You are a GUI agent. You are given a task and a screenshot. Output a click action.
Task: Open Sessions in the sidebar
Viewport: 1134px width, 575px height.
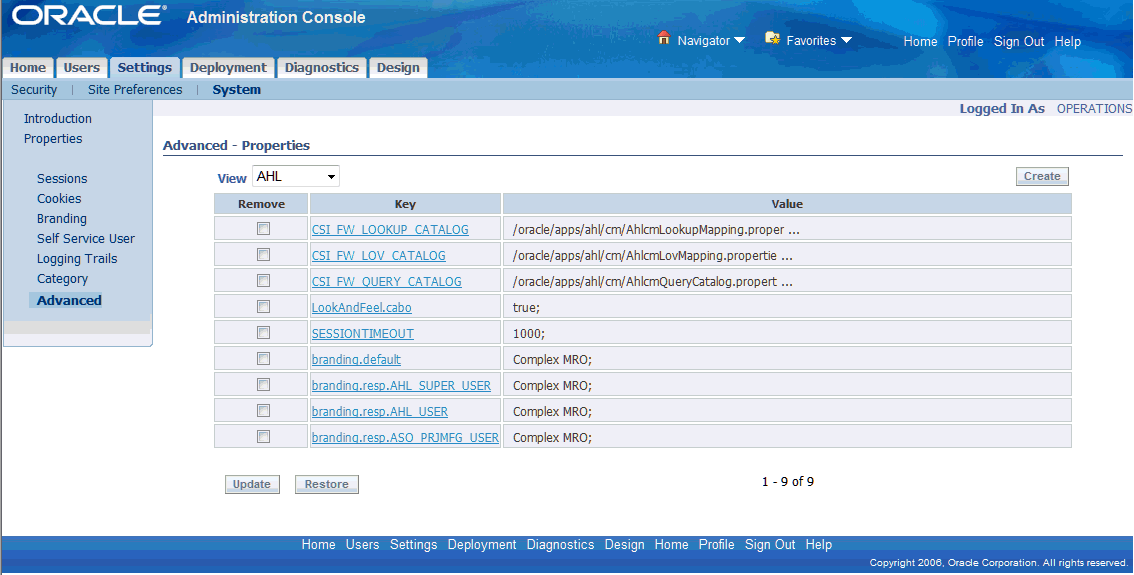(62, 179)
